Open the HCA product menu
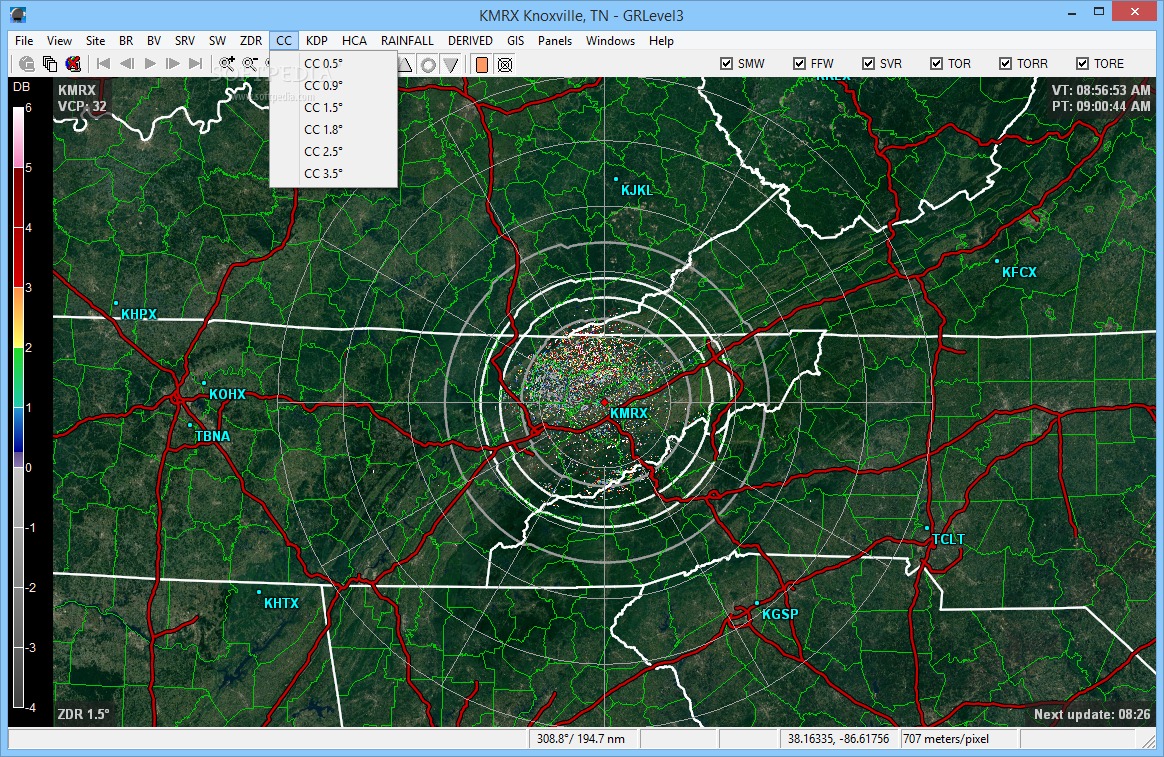This screenshot has width=1164, height=757. click(355, 41)
